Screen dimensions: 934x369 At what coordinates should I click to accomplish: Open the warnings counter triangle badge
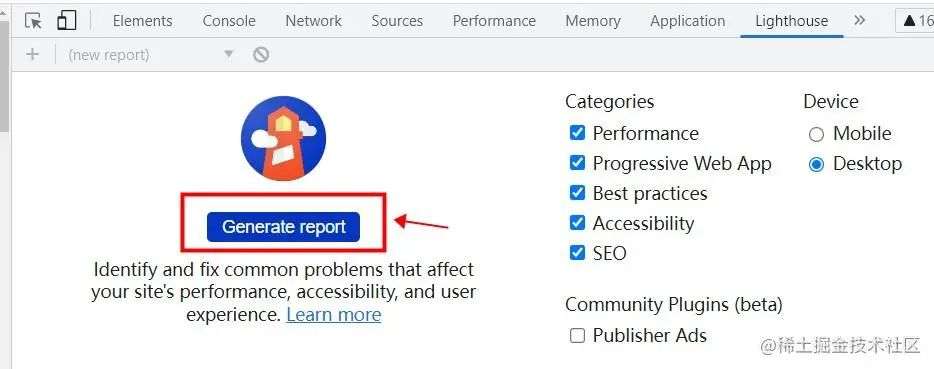pos(915,21)
